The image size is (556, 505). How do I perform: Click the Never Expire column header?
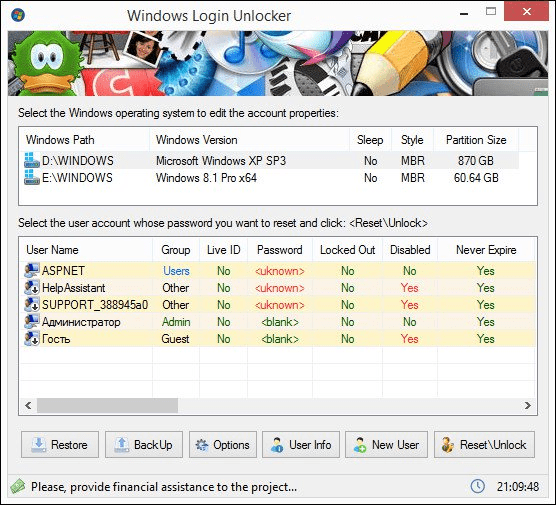(486, 250)
